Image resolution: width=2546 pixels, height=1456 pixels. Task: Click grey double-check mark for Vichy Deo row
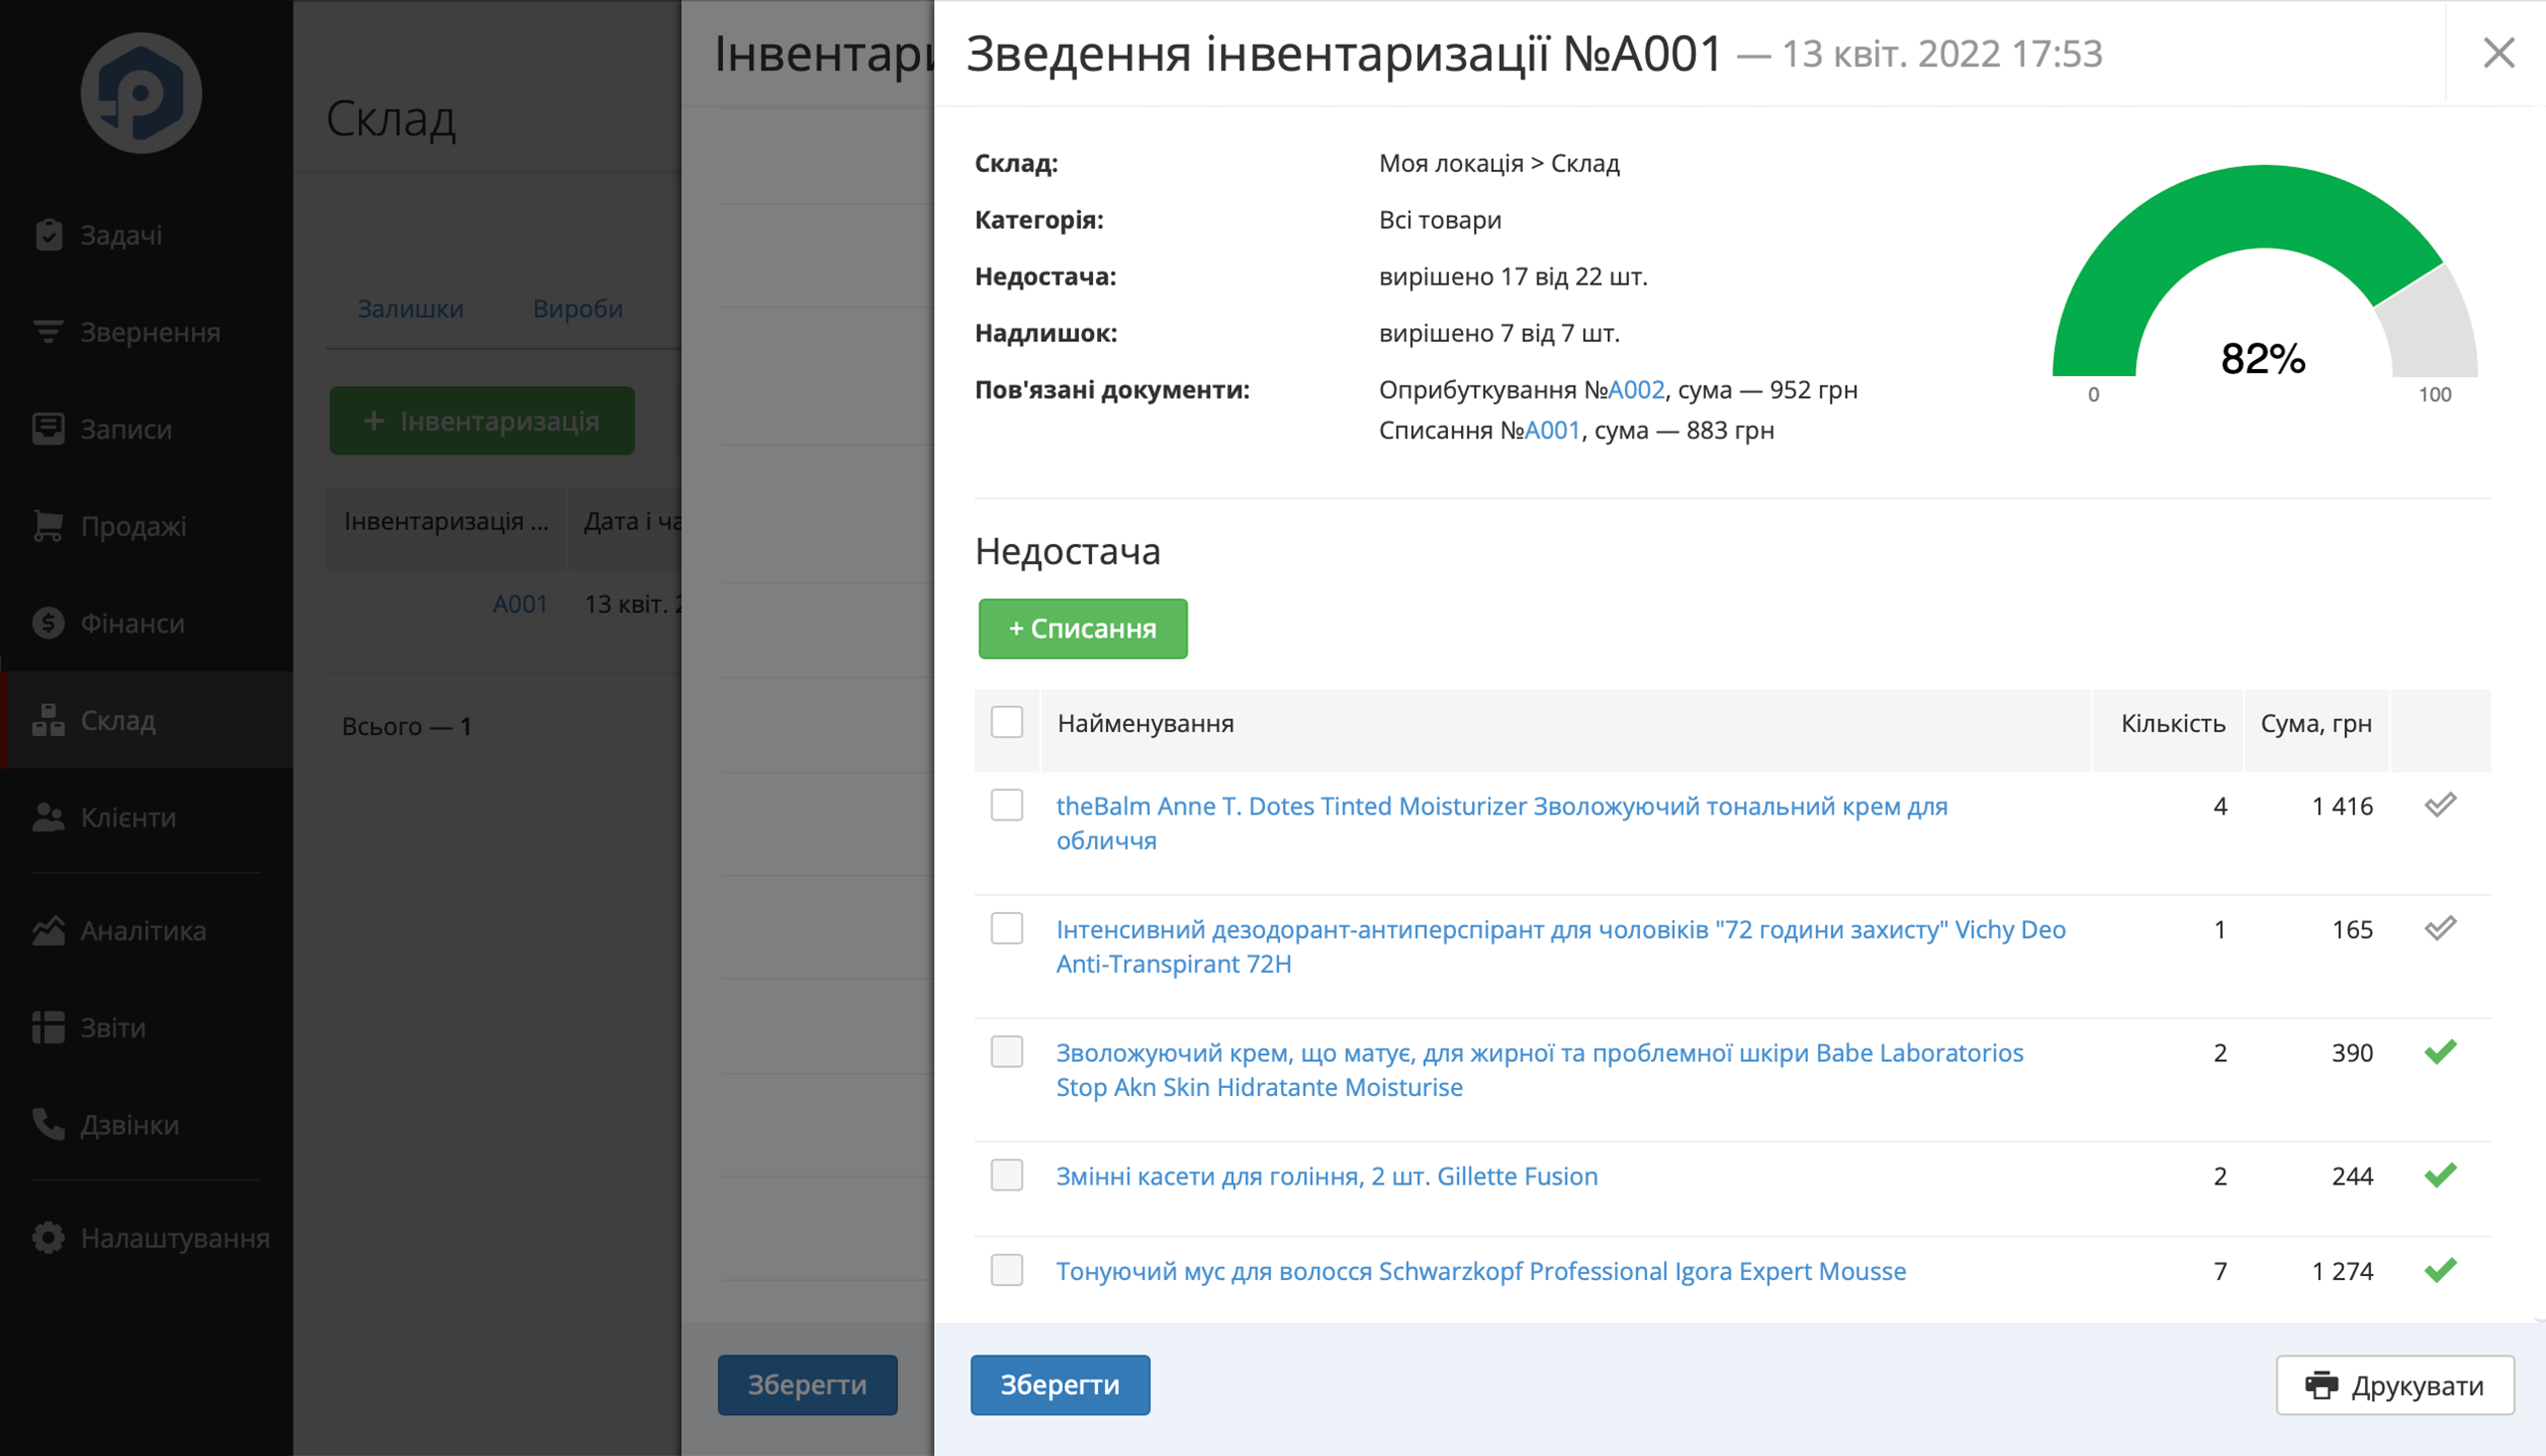2440,929
